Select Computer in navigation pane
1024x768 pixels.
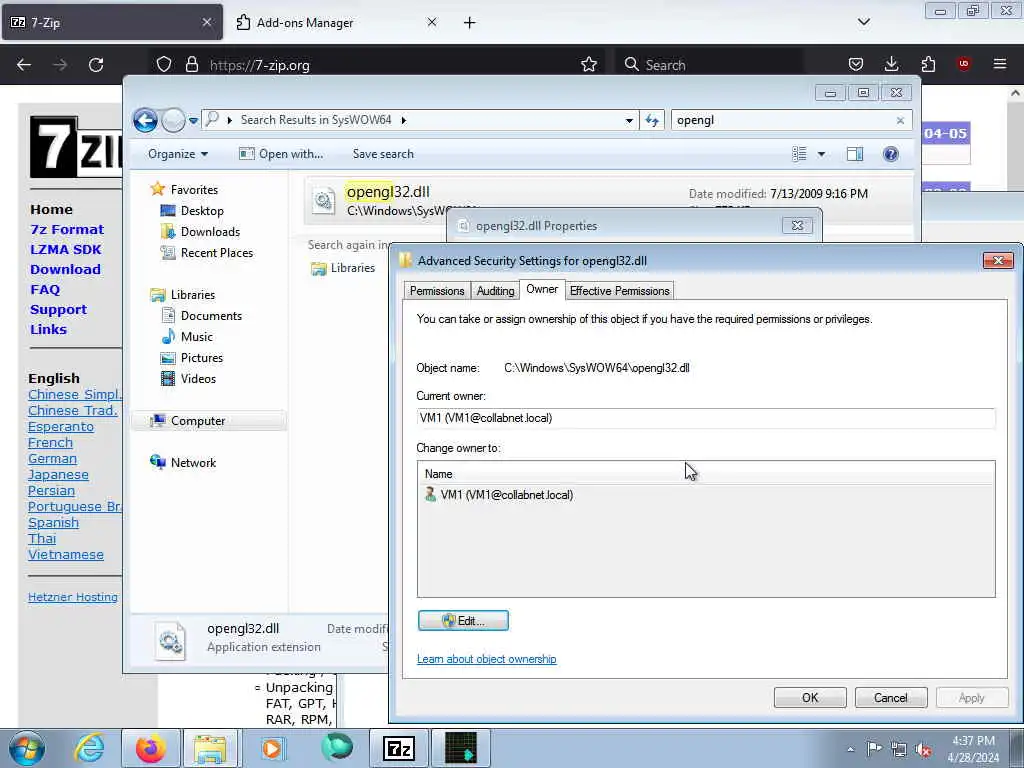[209, 421]
